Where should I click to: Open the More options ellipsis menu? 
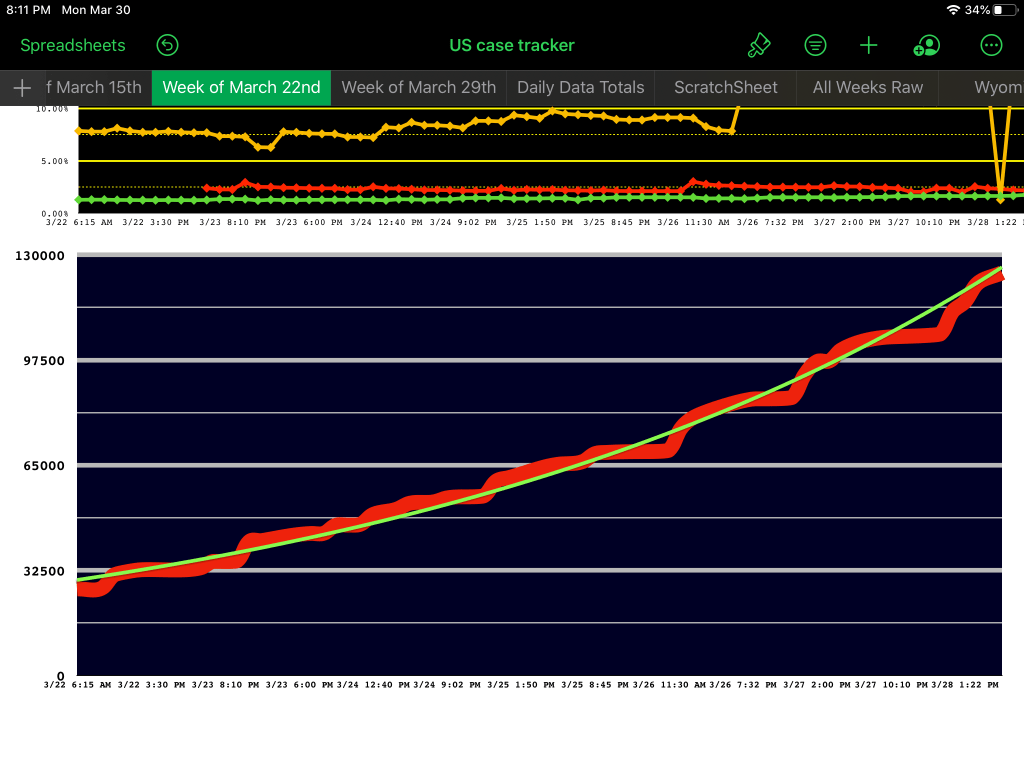pos(991,45)
